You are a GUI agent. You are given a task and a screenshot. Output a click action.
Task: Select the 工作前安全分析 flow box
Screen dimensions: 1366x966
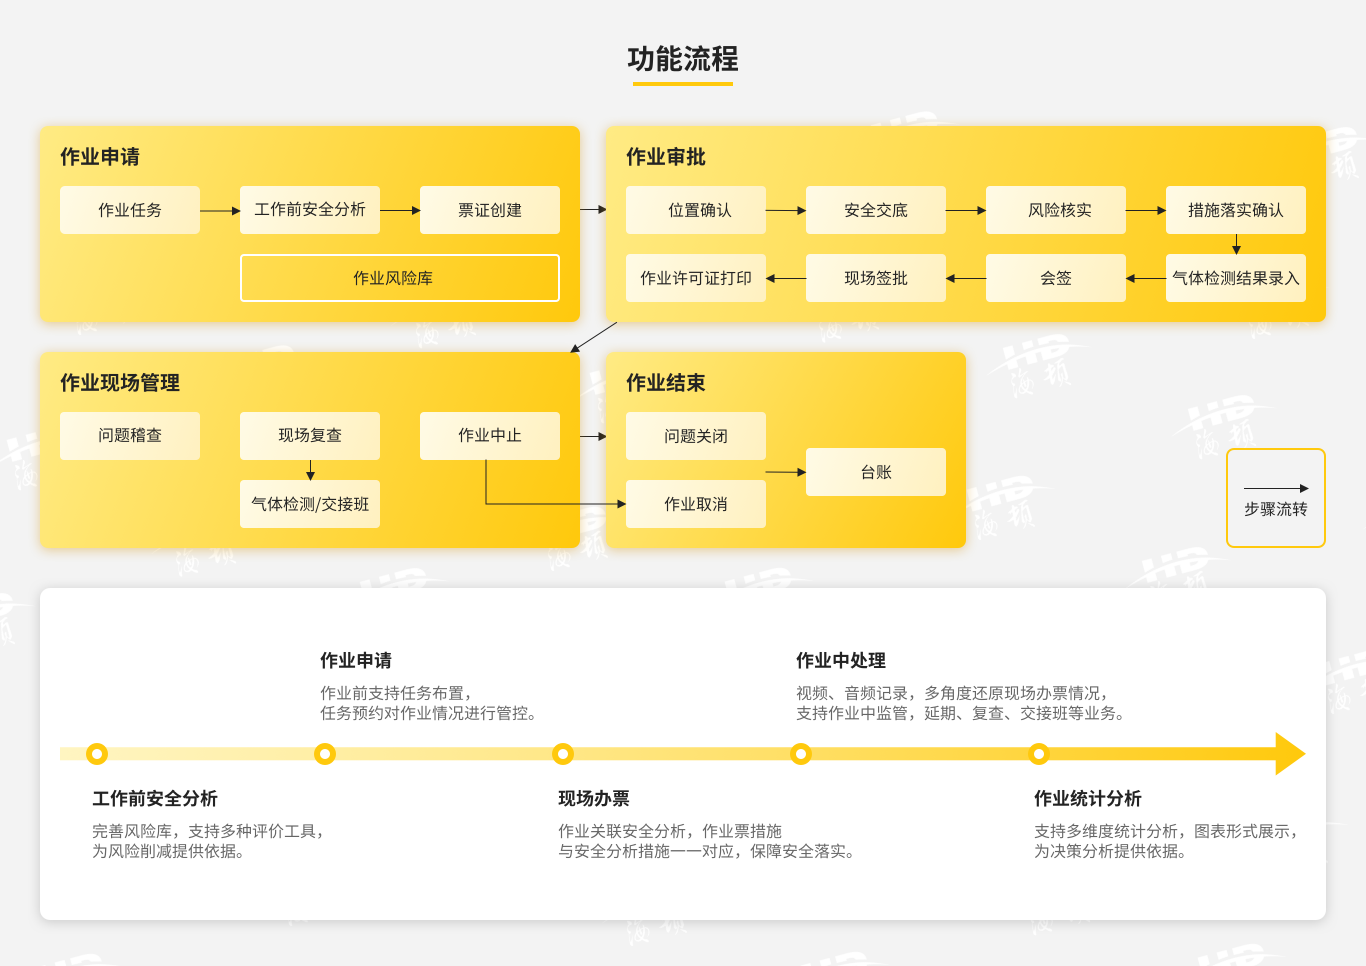(x=310, y=210)
